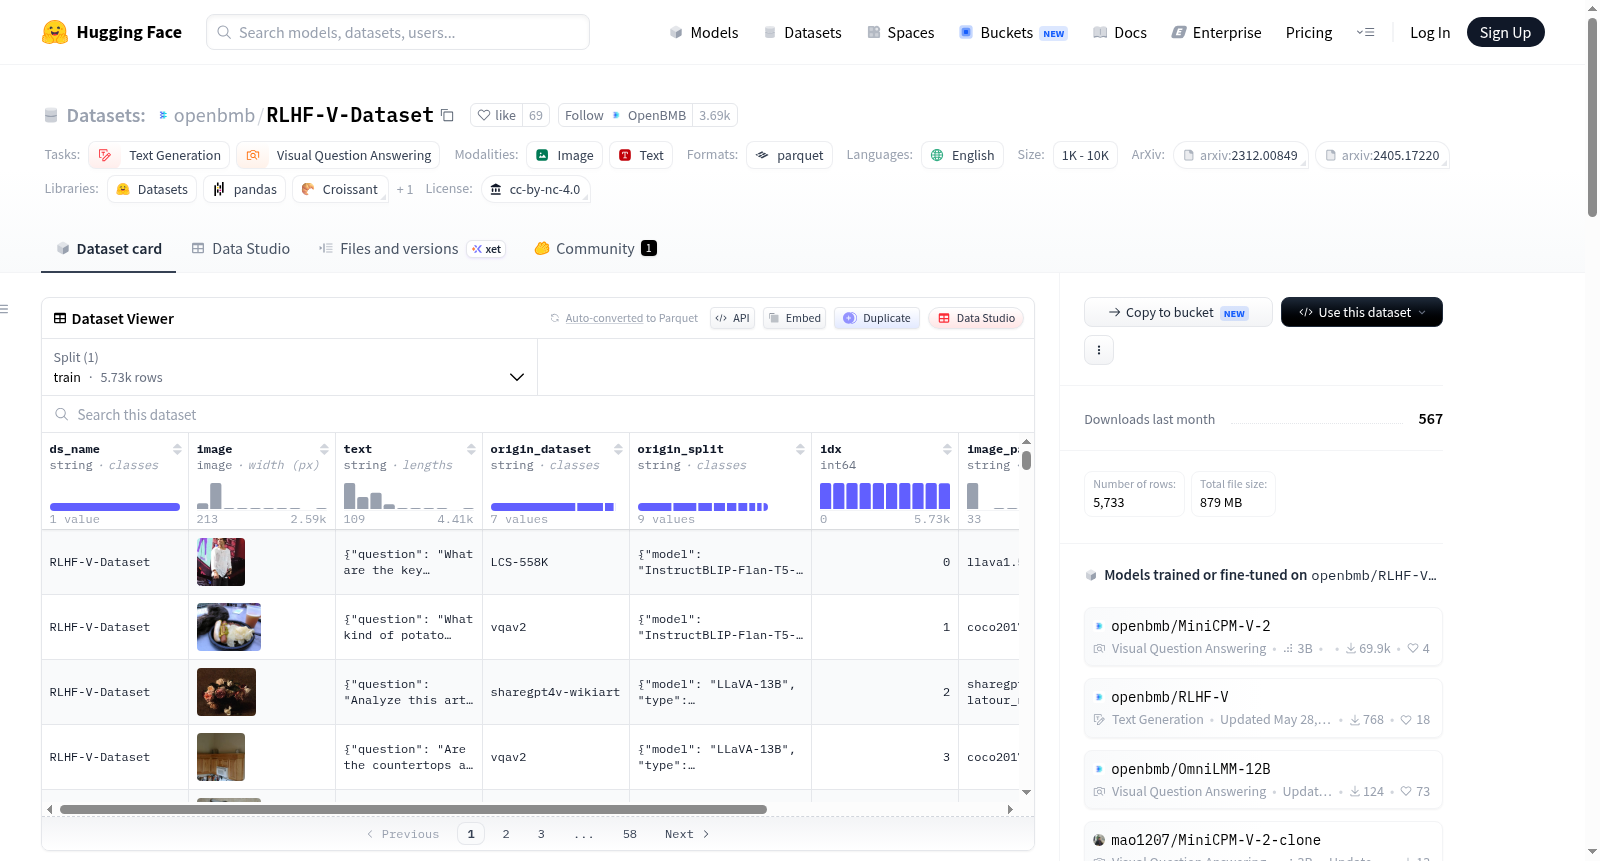The width and height of the screenshot is (1600, 861).
Task: Select the Image modality tag
Action: tap(564, 155)
